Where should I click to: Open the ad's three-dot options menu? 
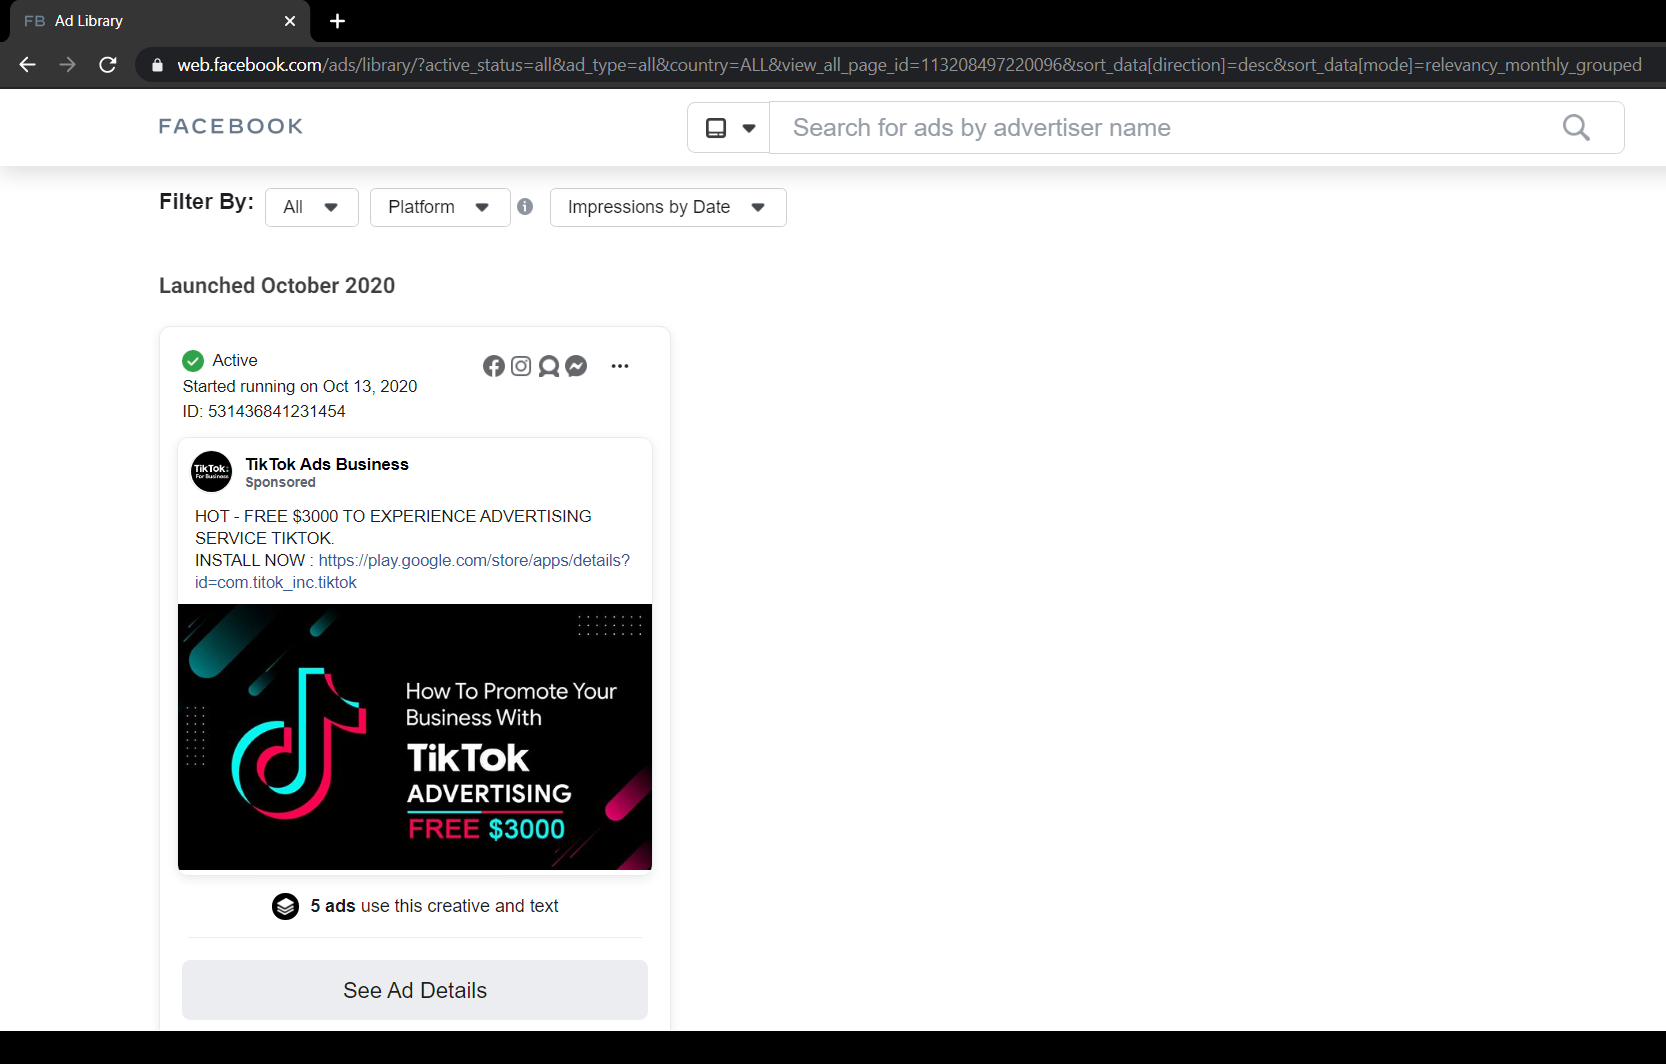[x=620, y=366]
